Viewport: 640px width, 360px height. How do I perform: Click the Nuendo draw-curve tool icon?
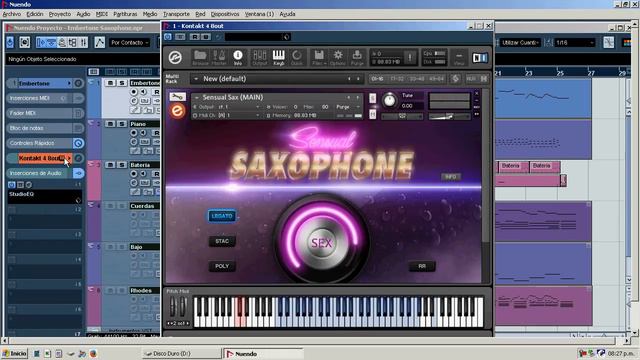(x=100, y=42)
